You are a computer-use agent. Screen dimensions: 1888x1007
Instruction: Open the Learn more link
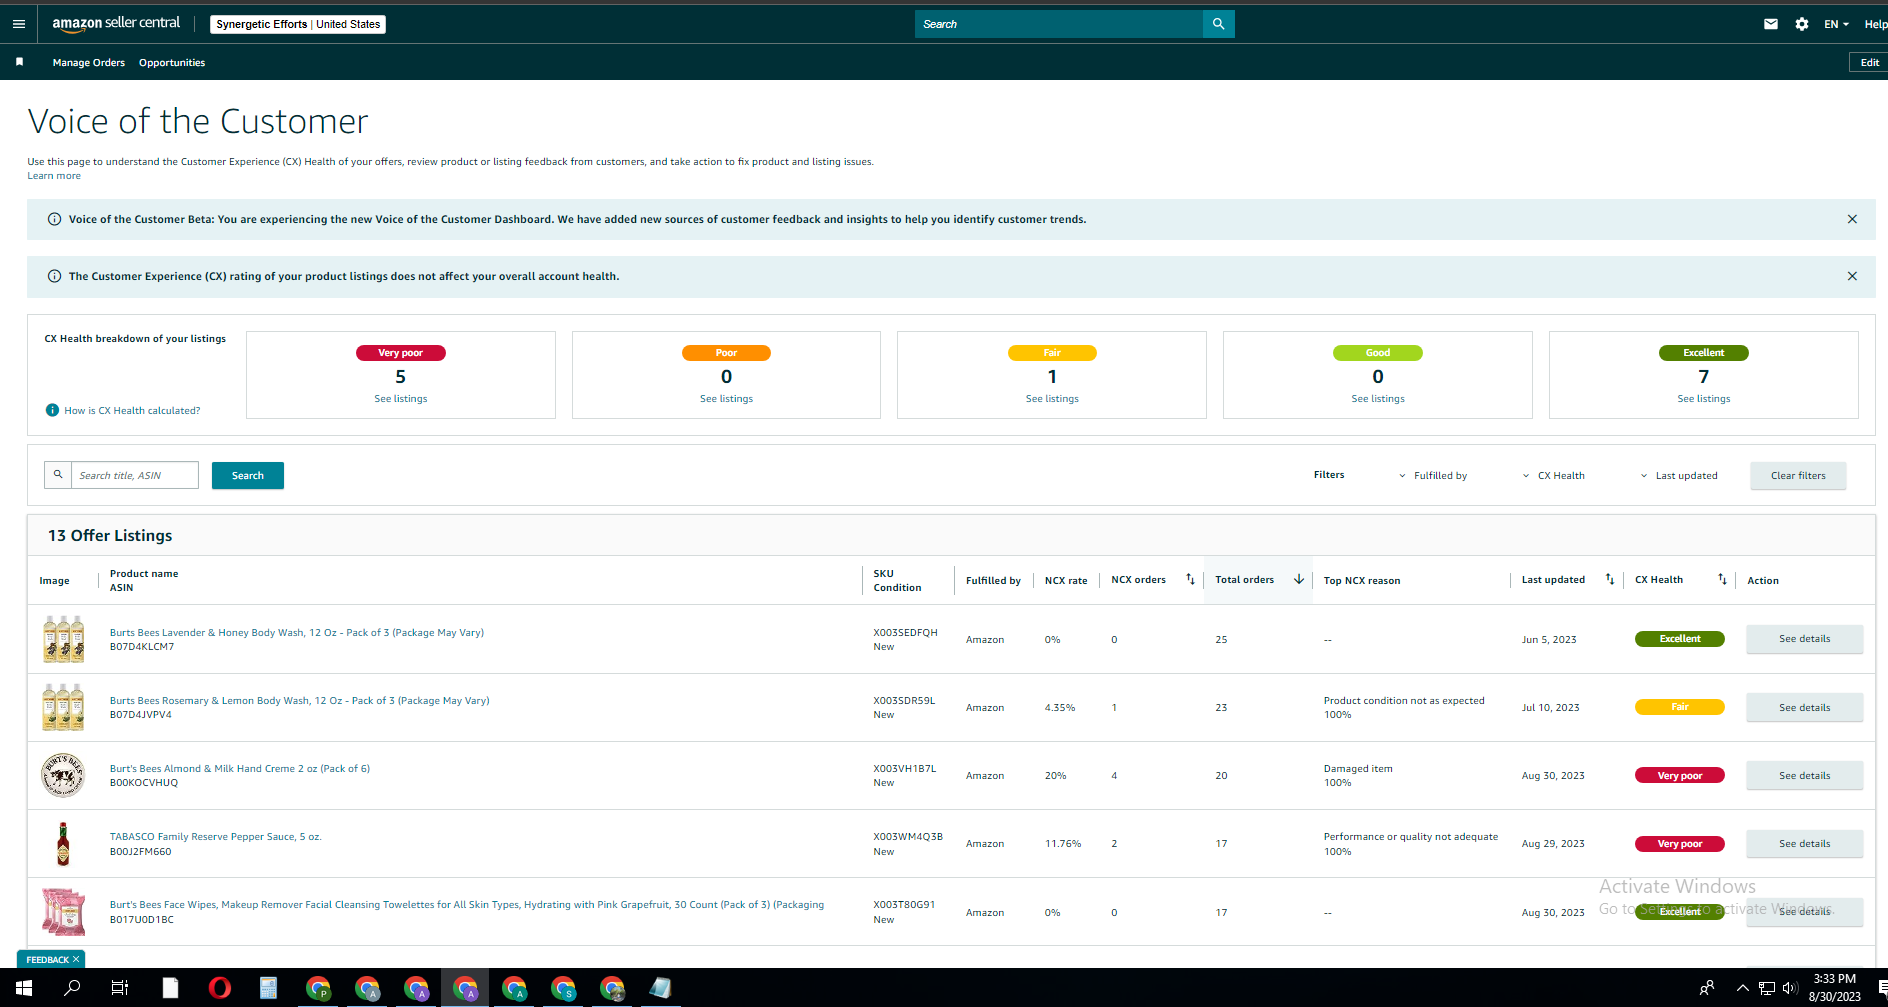tap(54, 175)
